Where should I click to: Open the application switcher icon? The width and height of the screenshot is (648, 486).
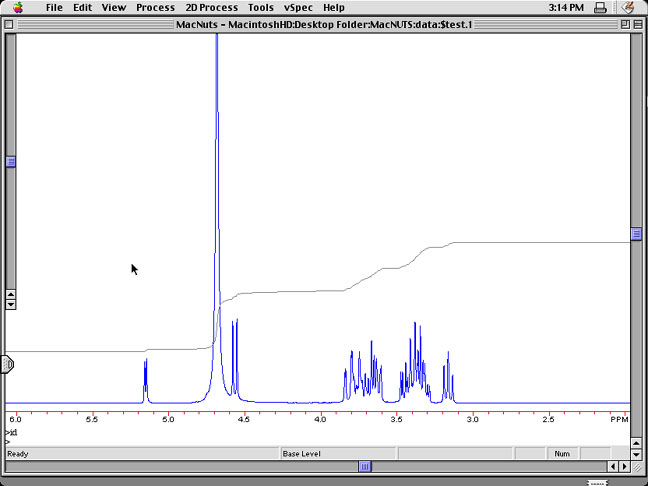pos(627,7)
